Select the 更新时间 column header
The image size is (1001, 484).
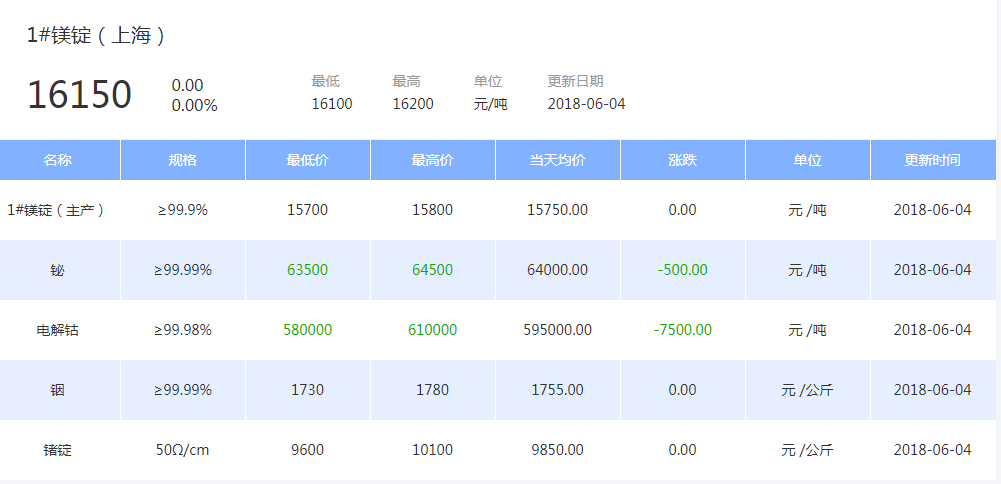(932, 160)
